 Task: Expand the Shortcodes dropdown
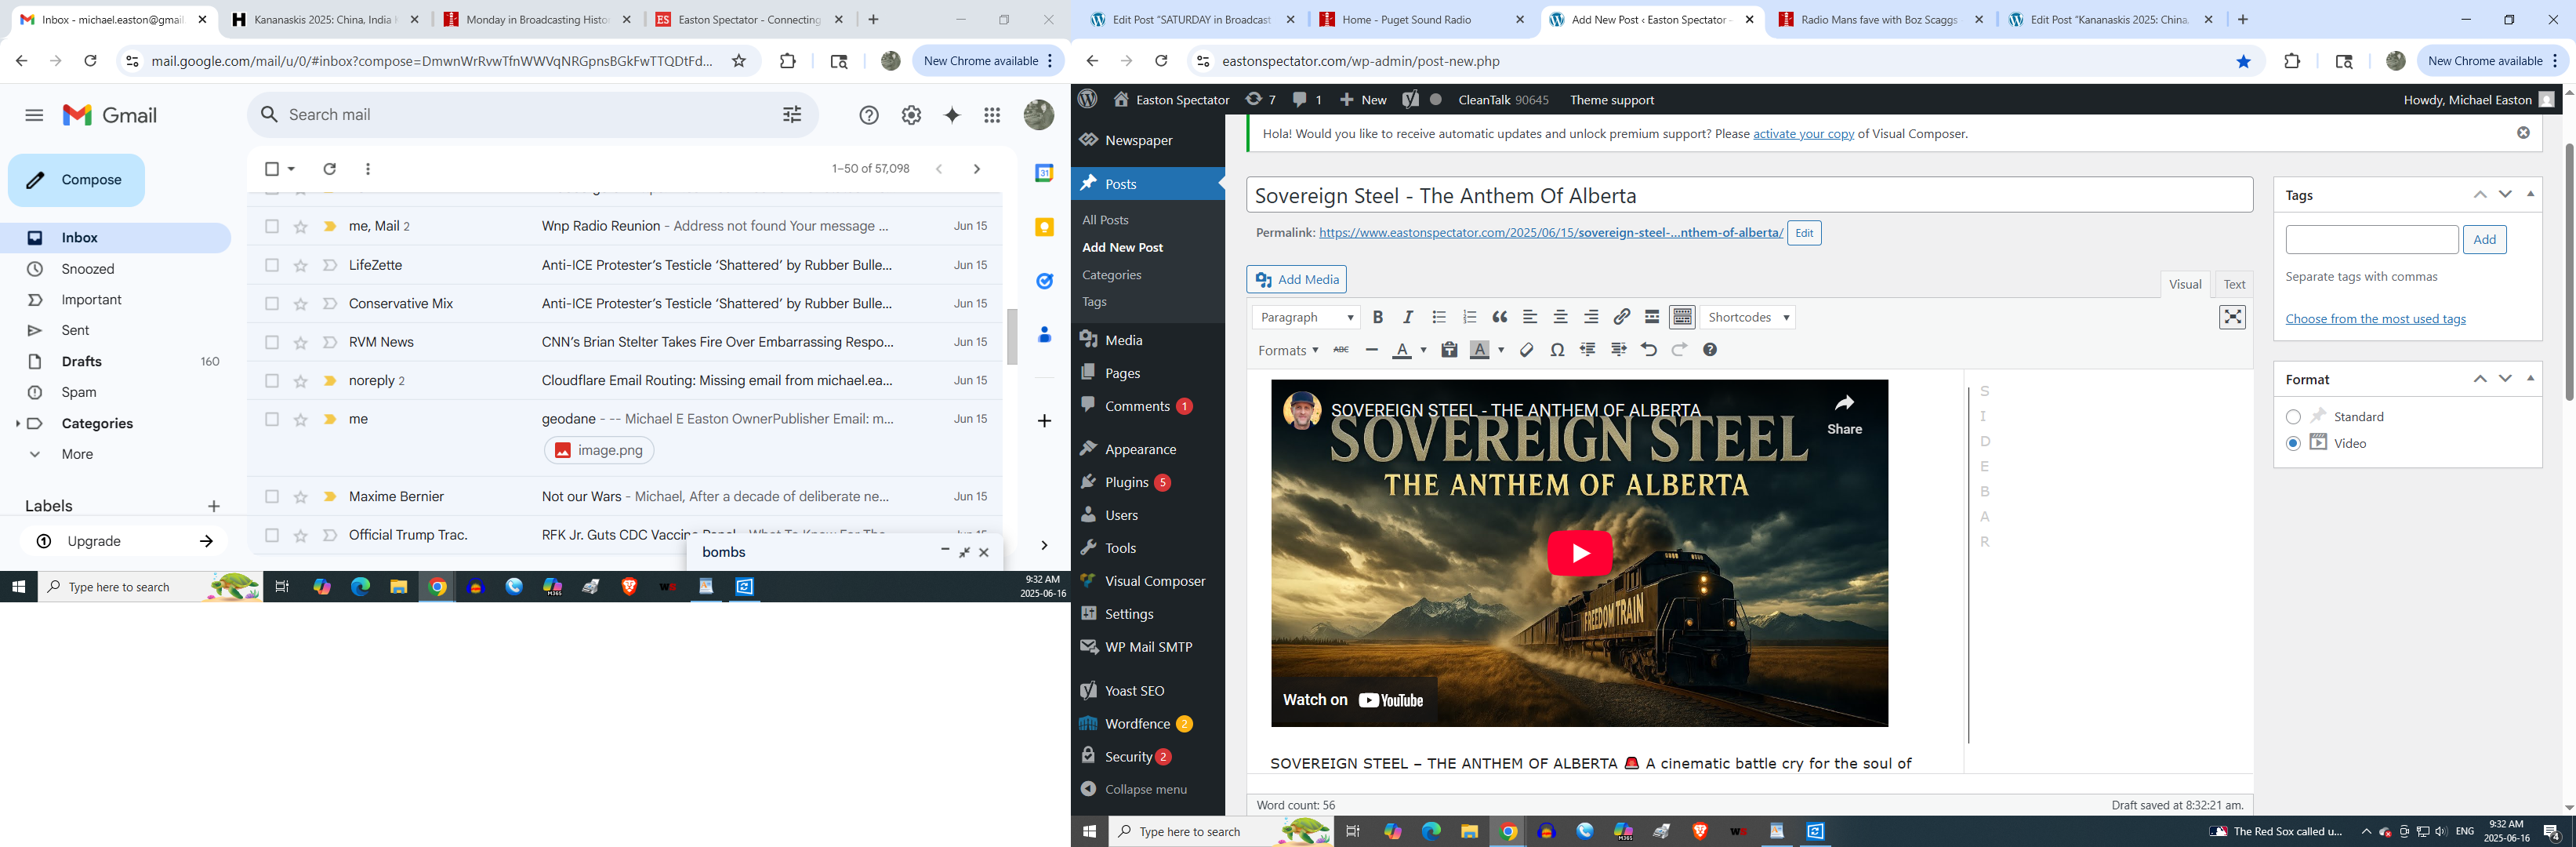click(x=1748, y=317)
